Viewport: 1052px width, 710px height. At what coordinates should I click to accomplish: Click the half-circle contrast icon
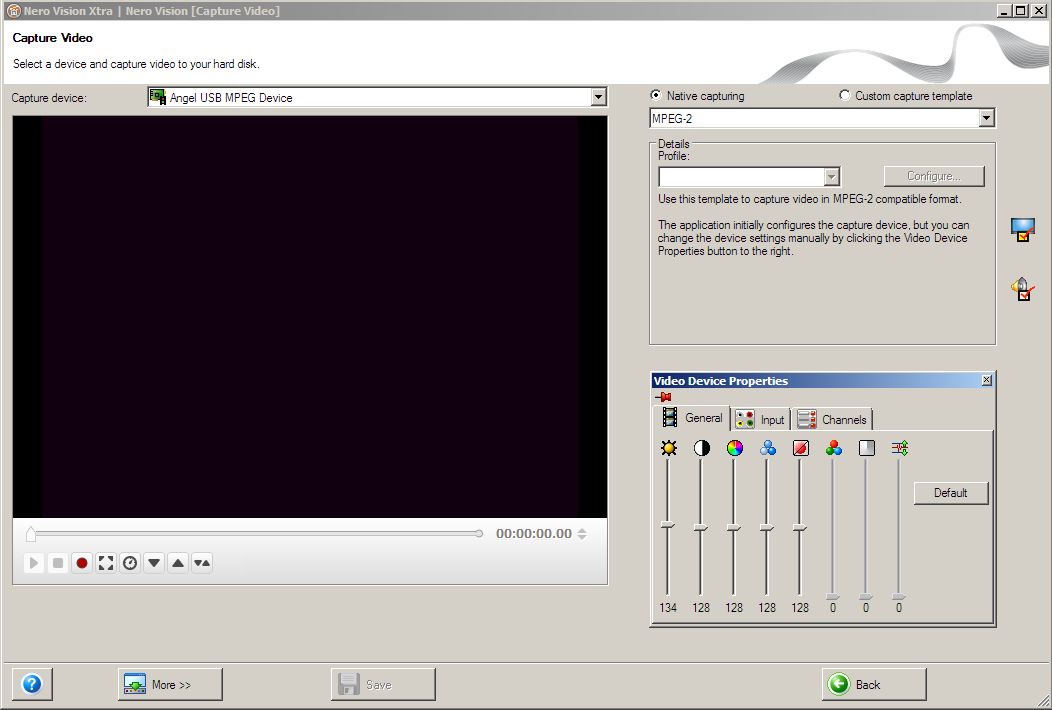(701, 448)
